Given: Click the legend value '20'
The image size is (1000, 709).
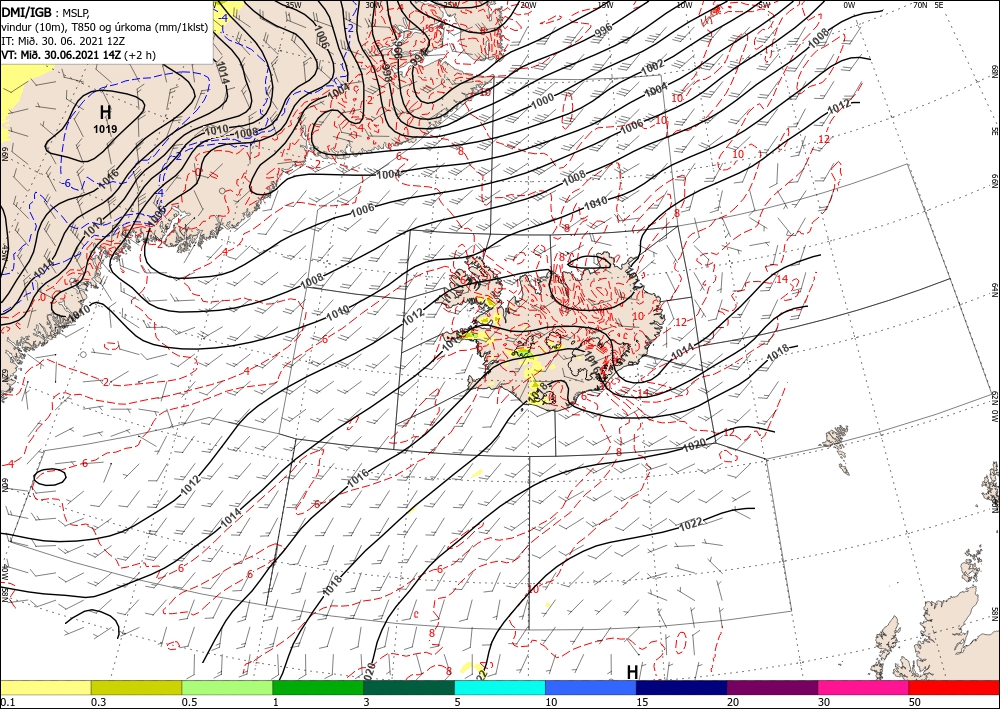Looking at the screenshot, I should [x=733, y=702].
